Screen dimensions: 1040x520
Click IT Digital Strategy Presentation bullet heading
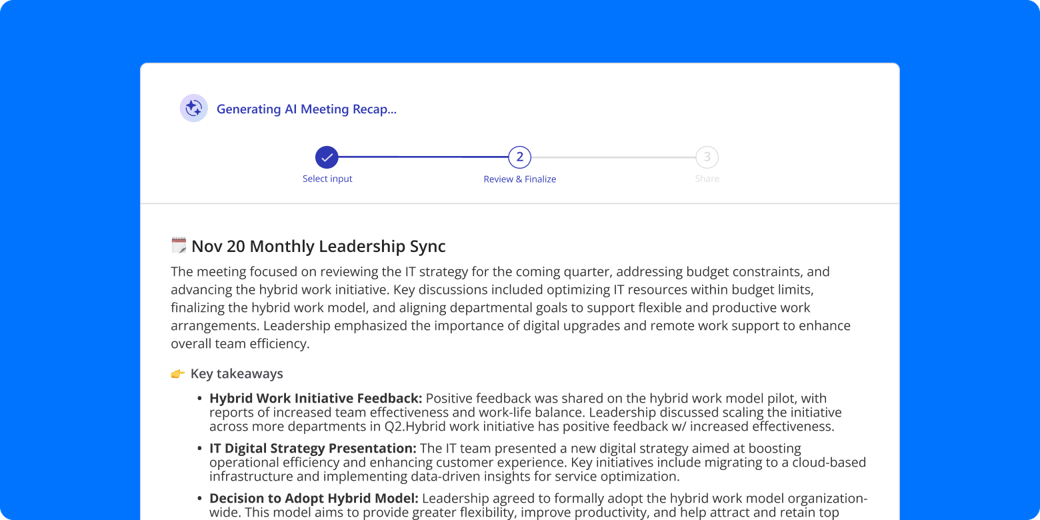click(313, 448)
